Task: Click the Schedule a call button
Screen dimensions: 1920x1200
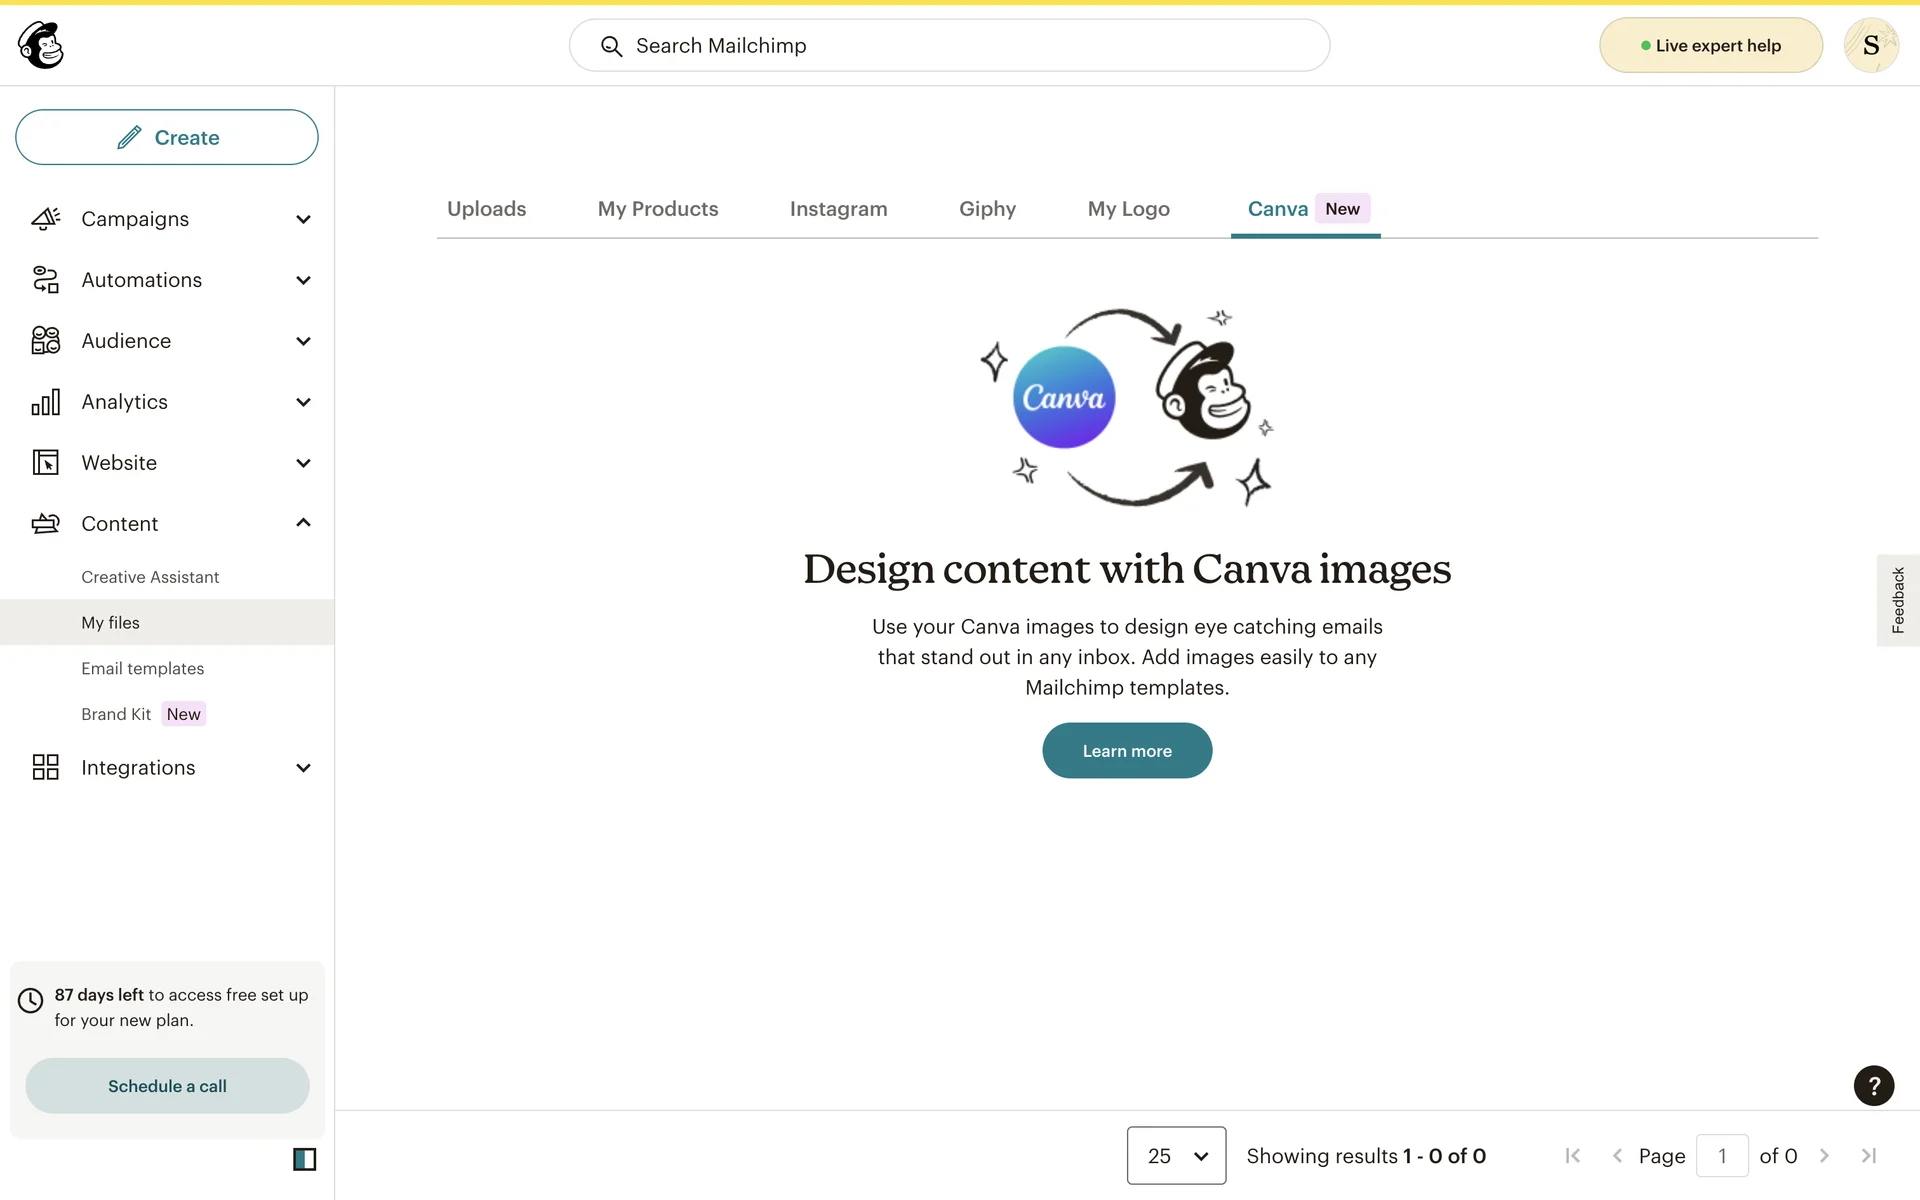Action: click(167, 1086)
